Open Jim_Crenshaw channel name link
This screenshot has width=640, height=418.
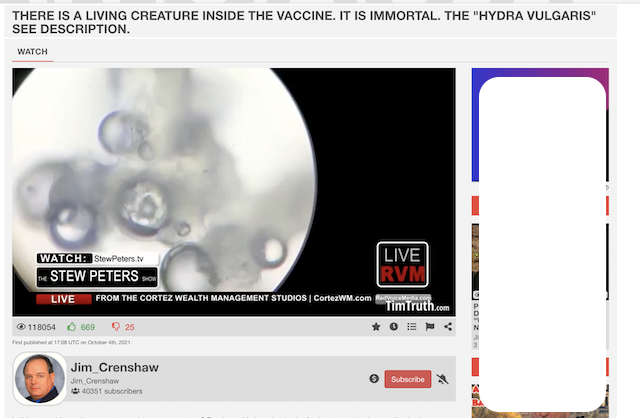[115, 367]
